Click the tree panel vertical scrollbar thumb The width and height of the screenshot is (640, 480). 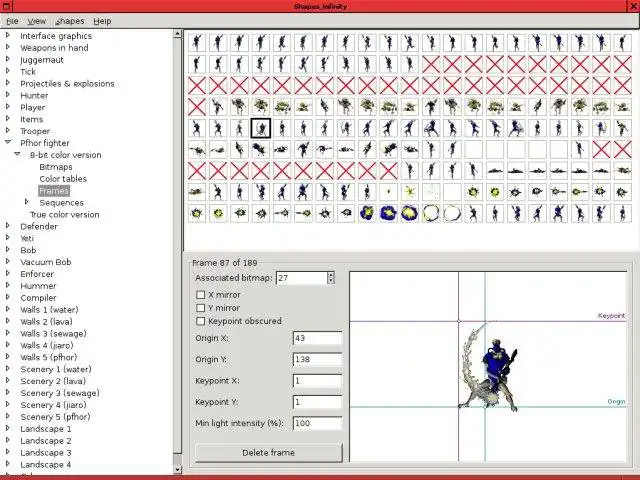click(x=178, y=246)
